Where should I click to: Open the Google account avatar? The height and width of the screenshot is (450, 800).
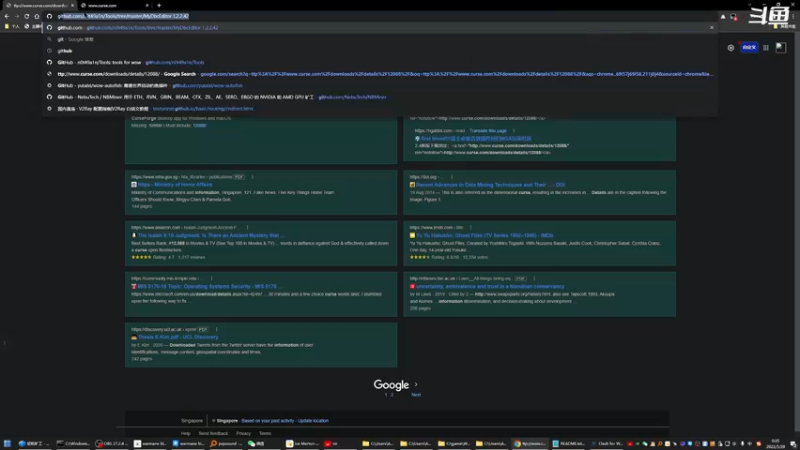click(x=781, y=47)
